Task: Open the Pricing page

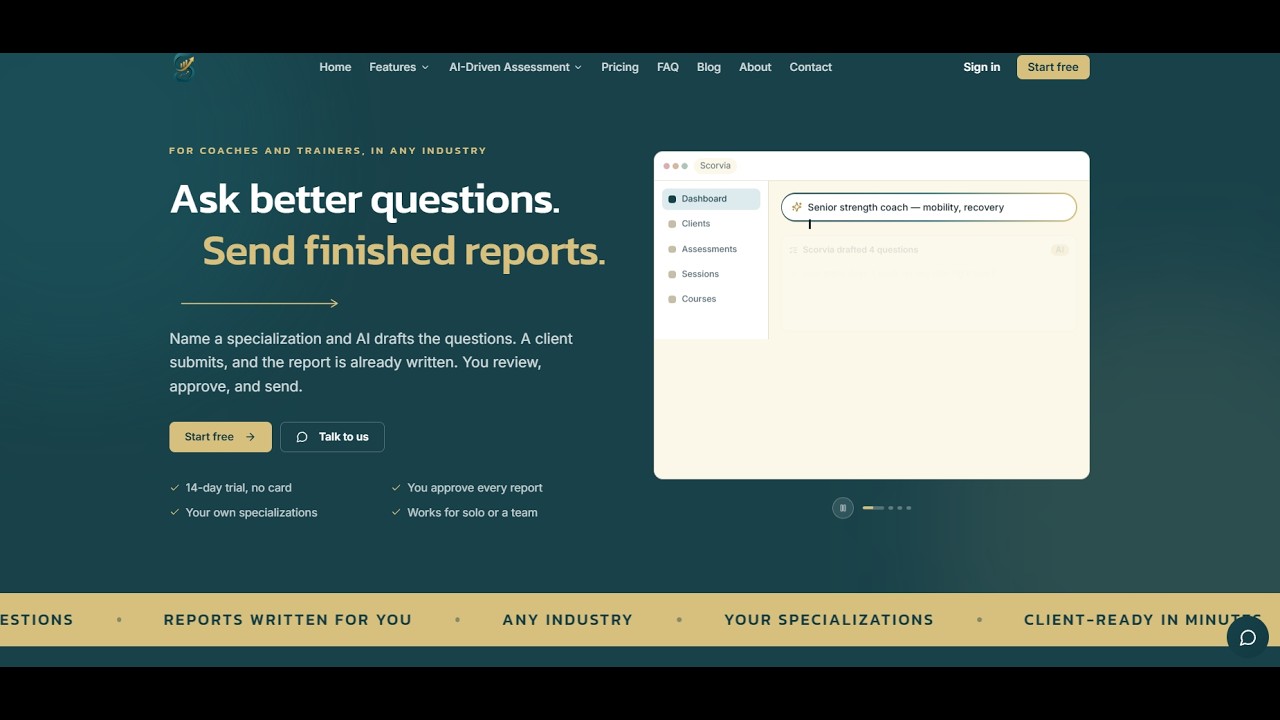Action: [620, 67]
